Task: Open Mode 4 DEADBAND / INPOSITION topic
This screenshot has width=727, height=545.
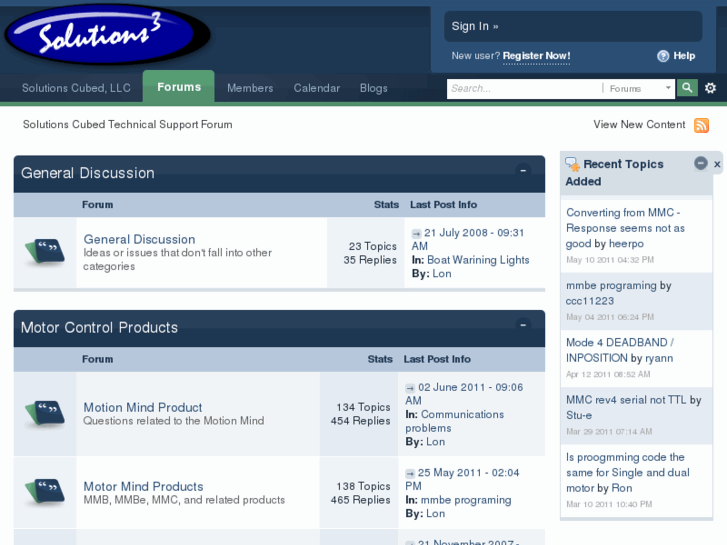Action: pos(620,350)
